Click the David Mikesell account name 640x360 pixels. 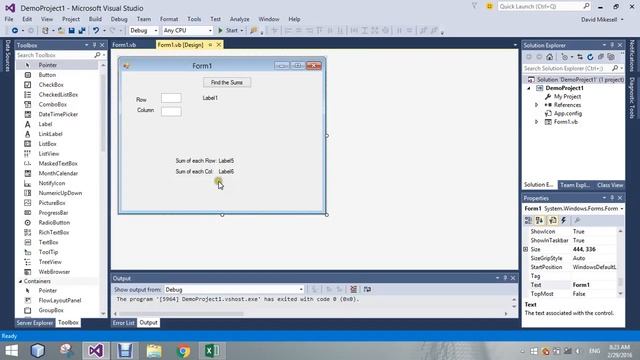click(599, 19)
